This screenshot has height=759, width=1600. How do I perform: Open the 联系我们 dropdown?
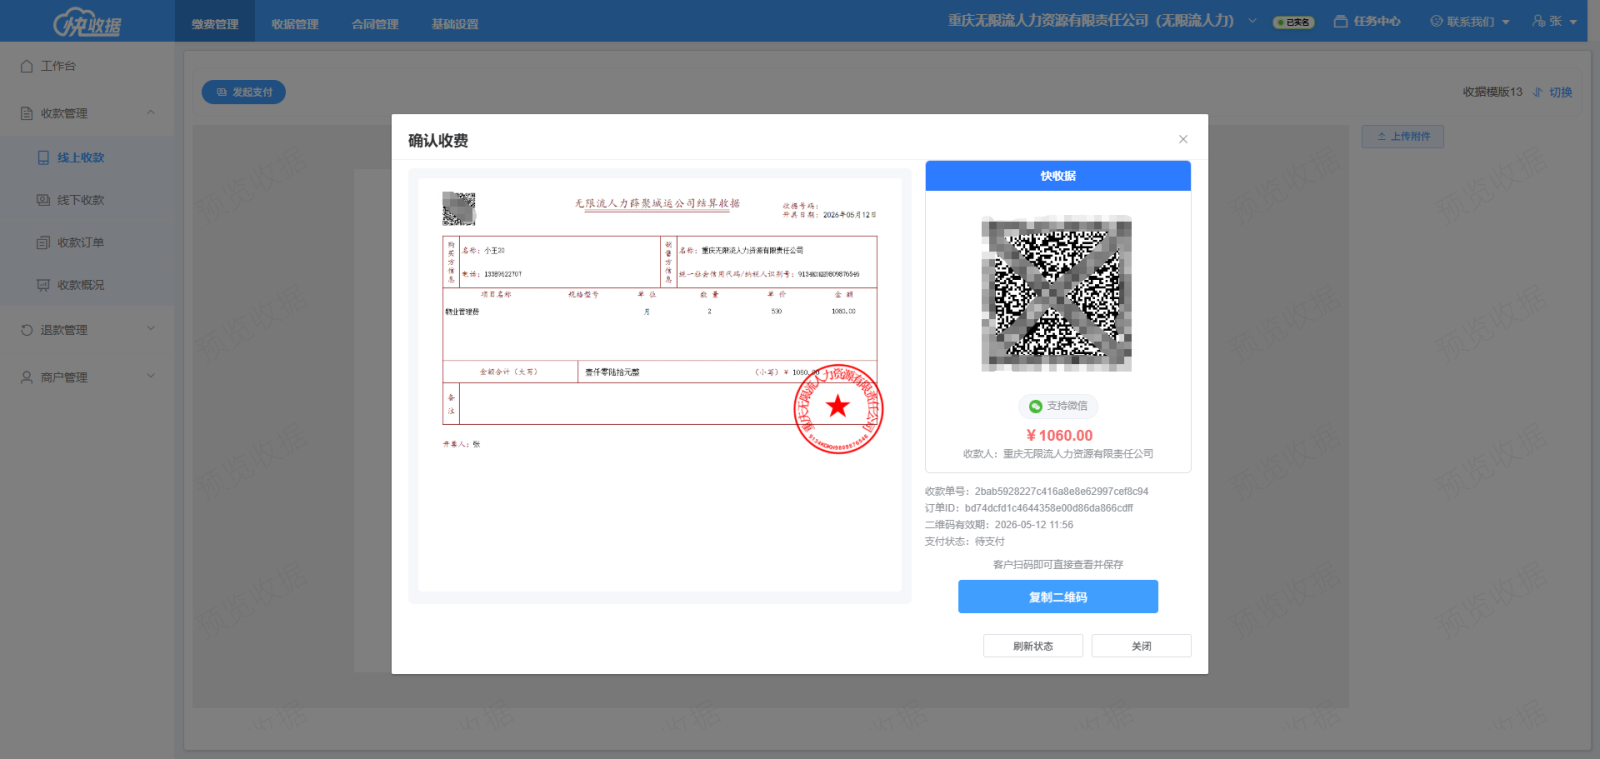click(x=1470, y=21)
